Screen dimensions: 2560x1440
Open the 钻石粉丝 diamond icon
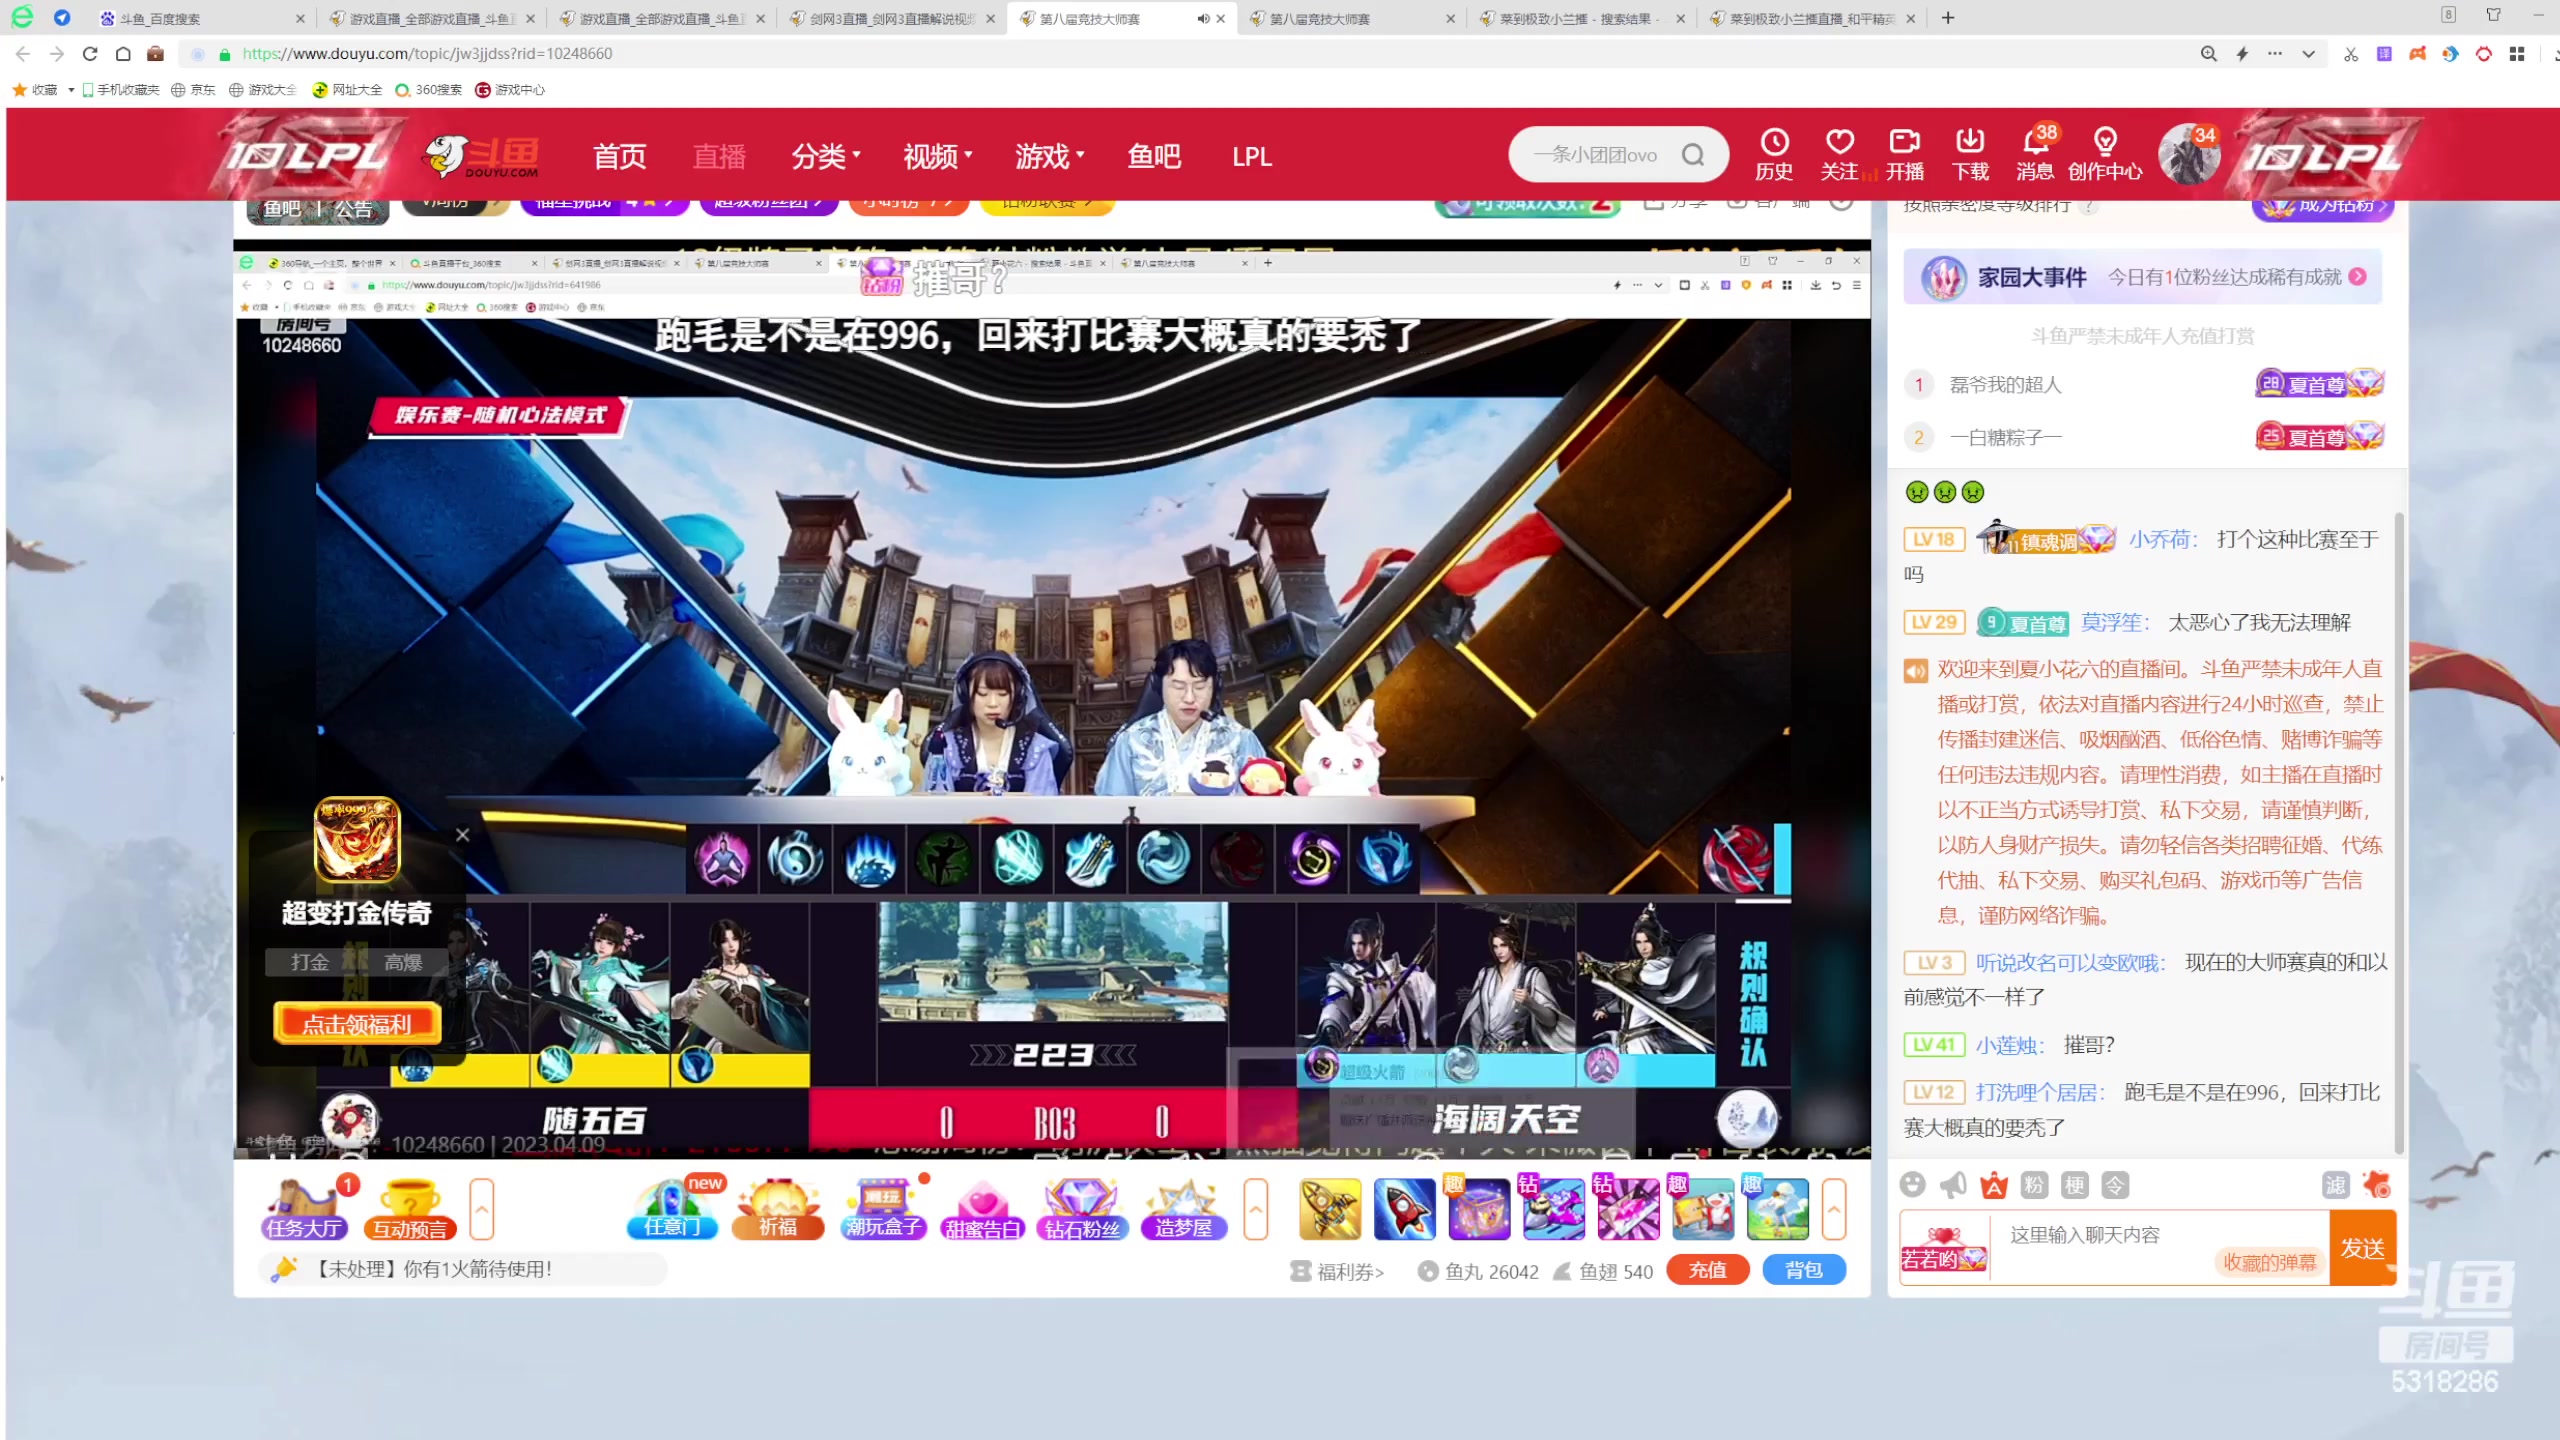1082,1208
